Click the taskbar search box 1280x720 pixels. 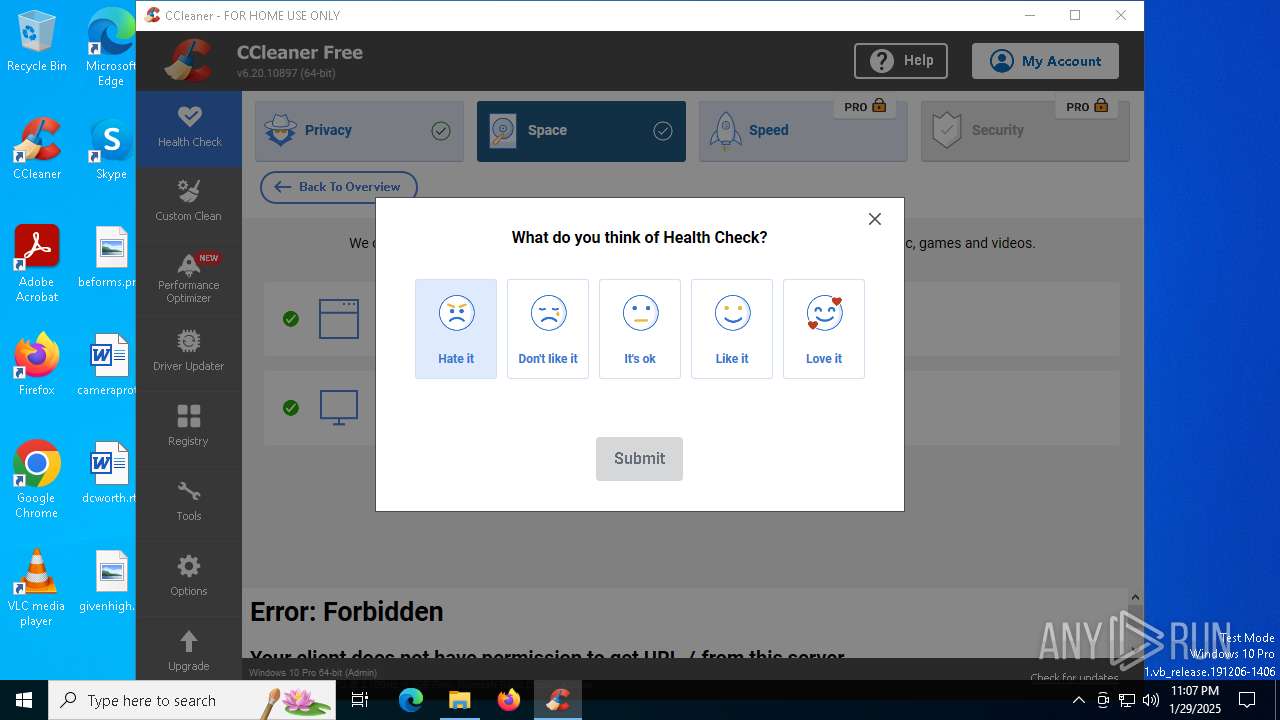point(192,700)
